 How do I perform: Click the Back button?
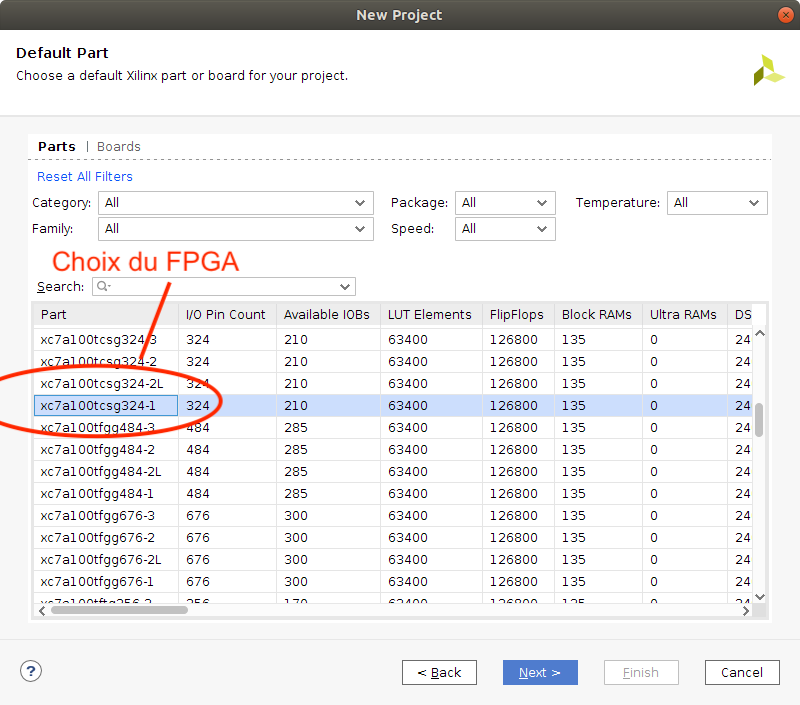[x=439, y=672]
